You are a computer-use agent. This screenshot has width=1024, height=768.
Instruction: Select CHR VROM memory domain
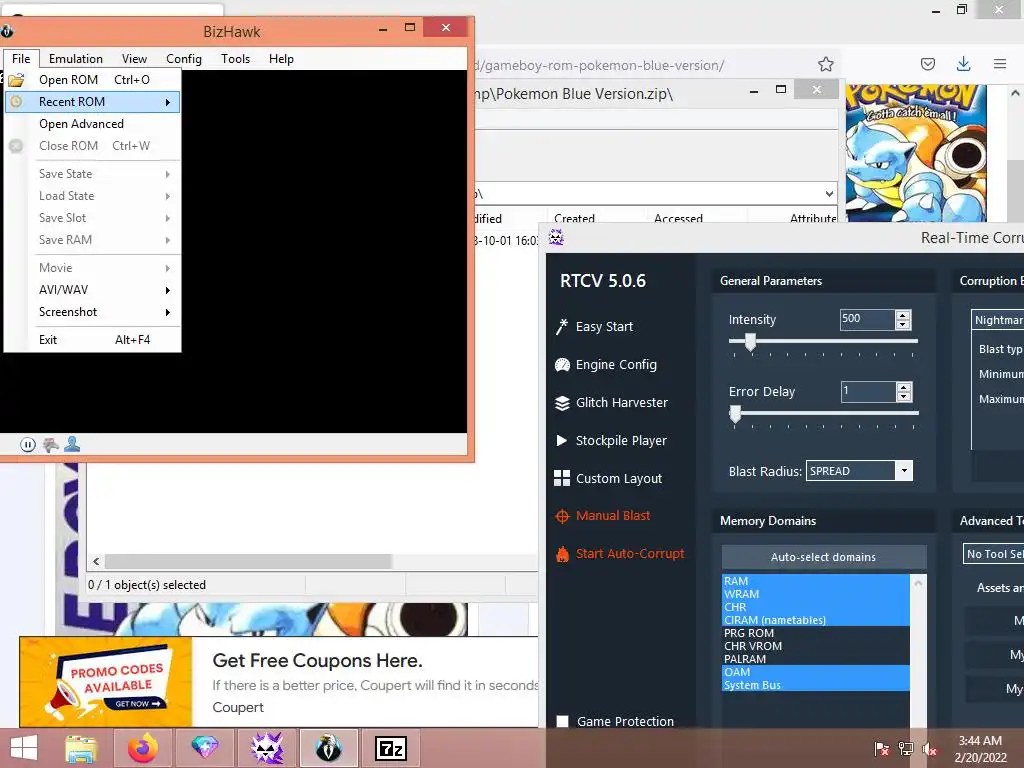tap(816, 647)
